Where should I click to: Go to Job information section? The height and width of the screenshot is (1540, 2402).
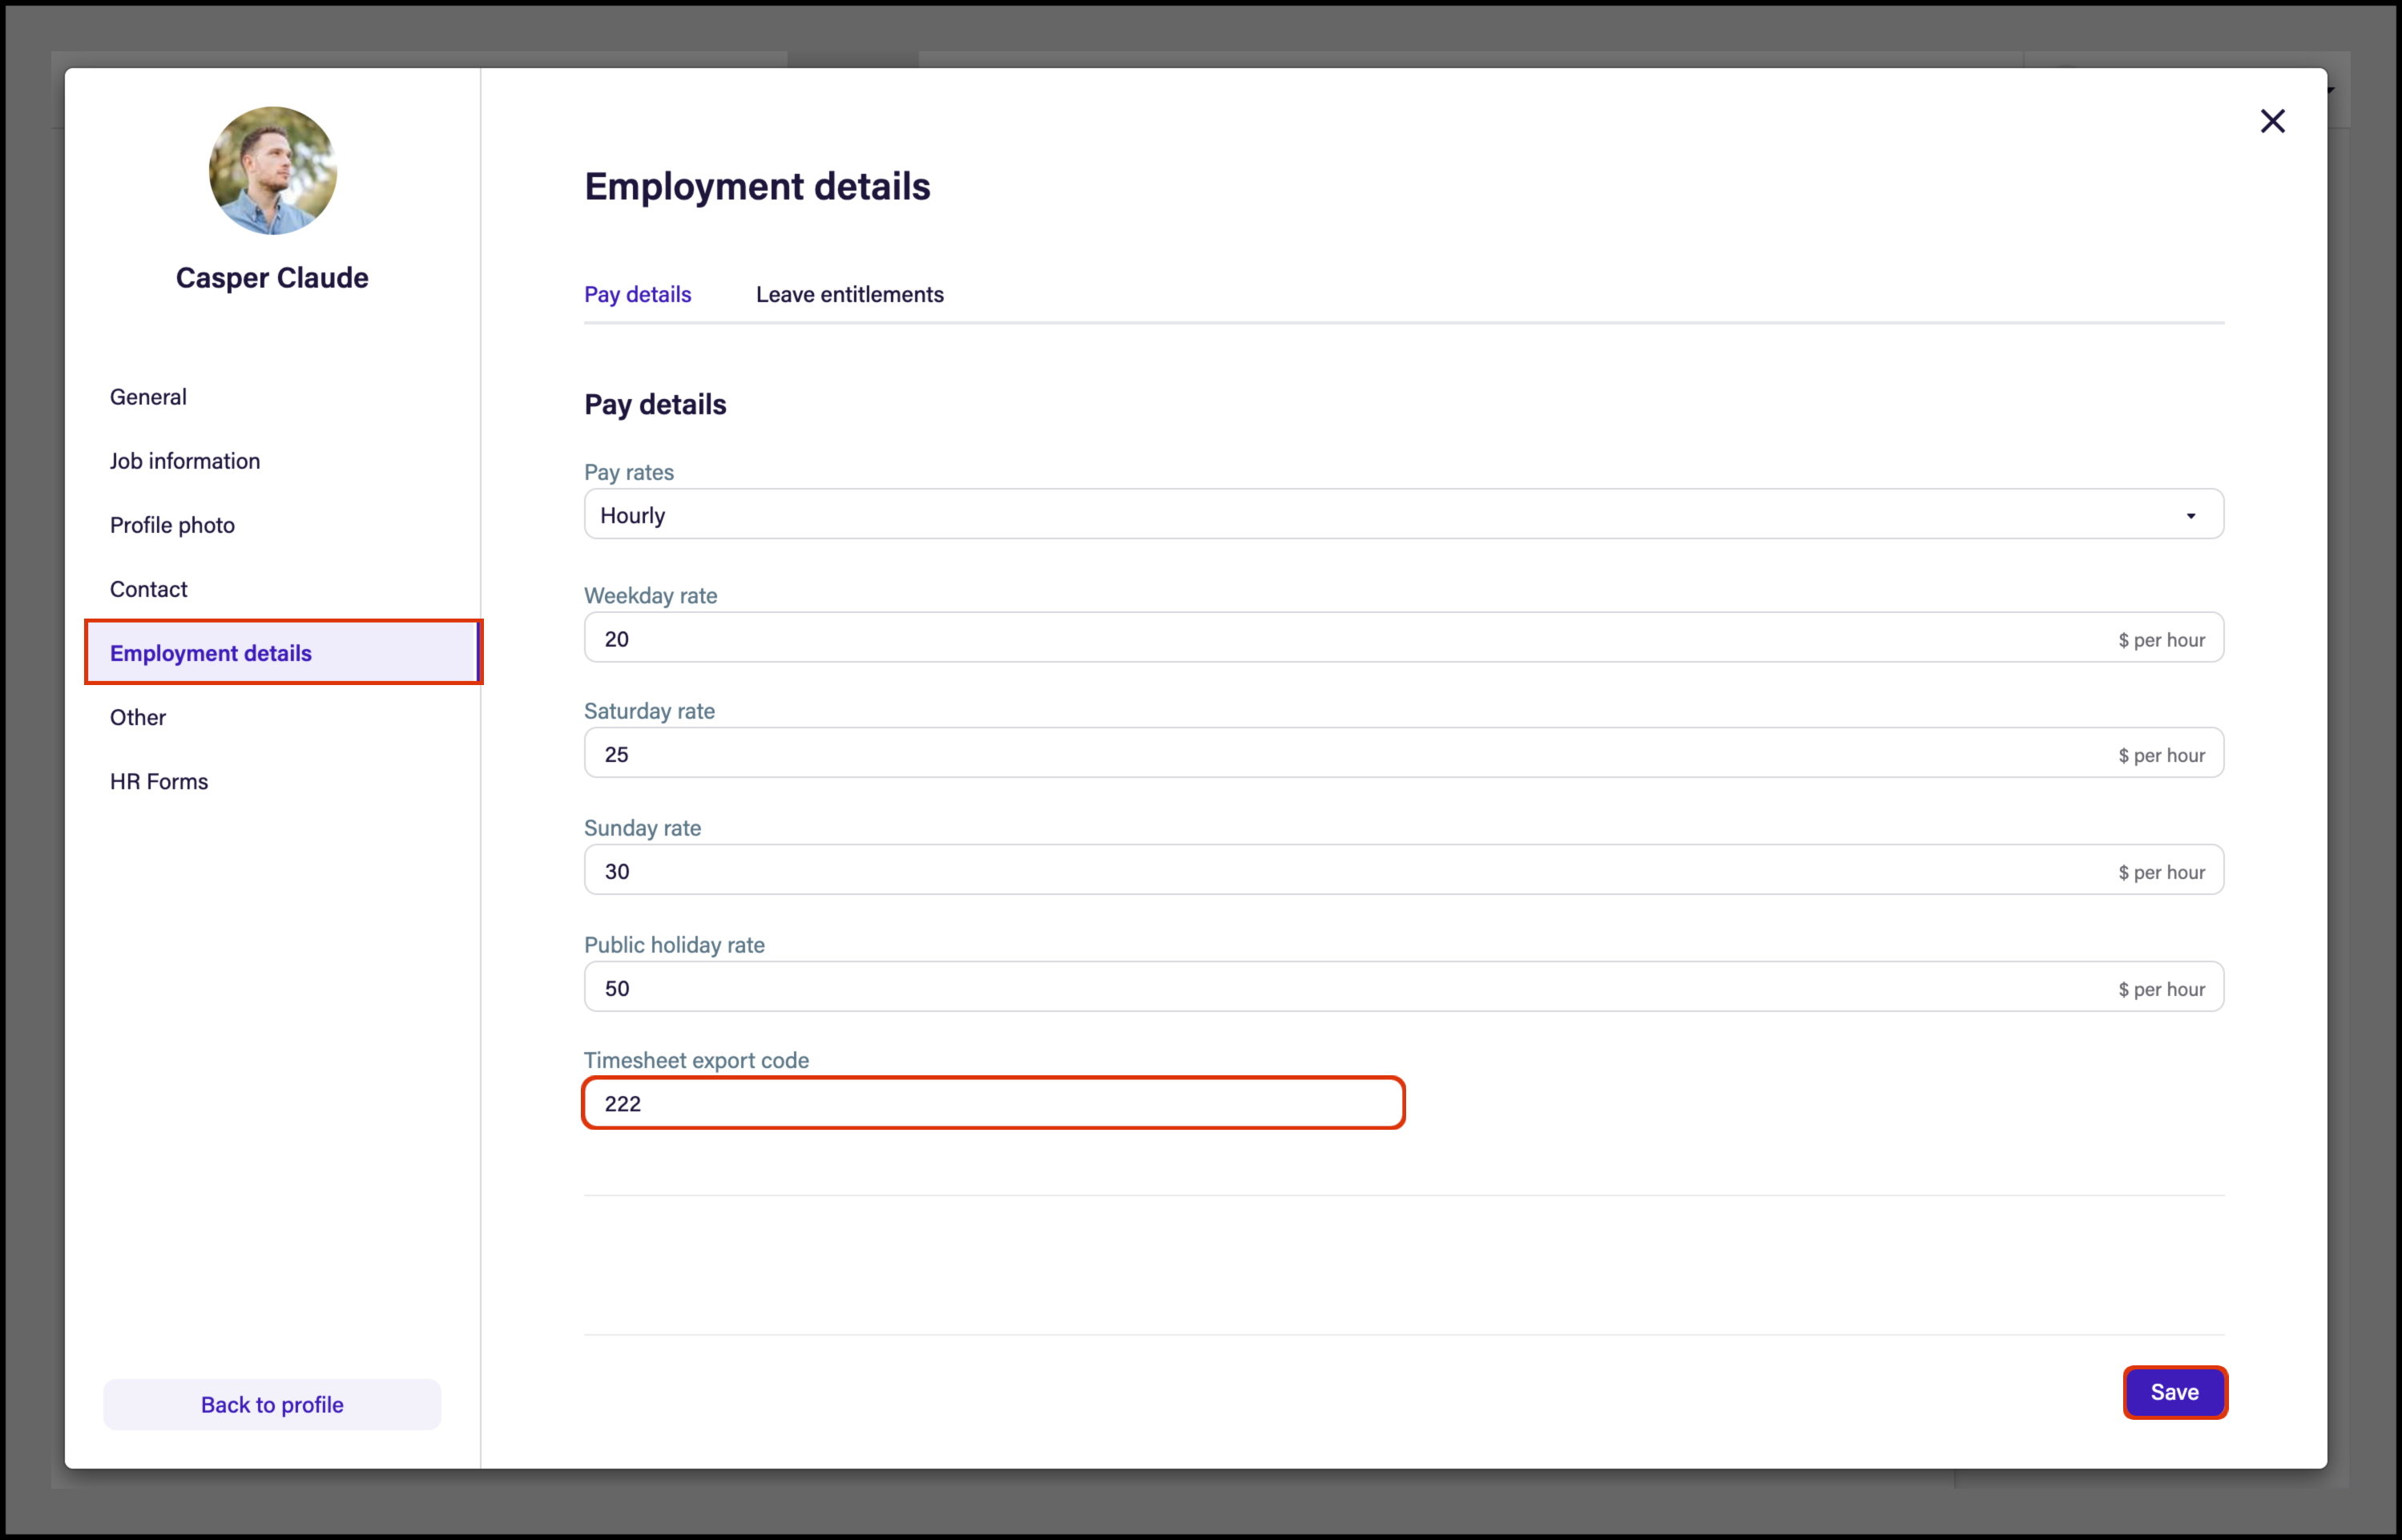pos(185,461)
